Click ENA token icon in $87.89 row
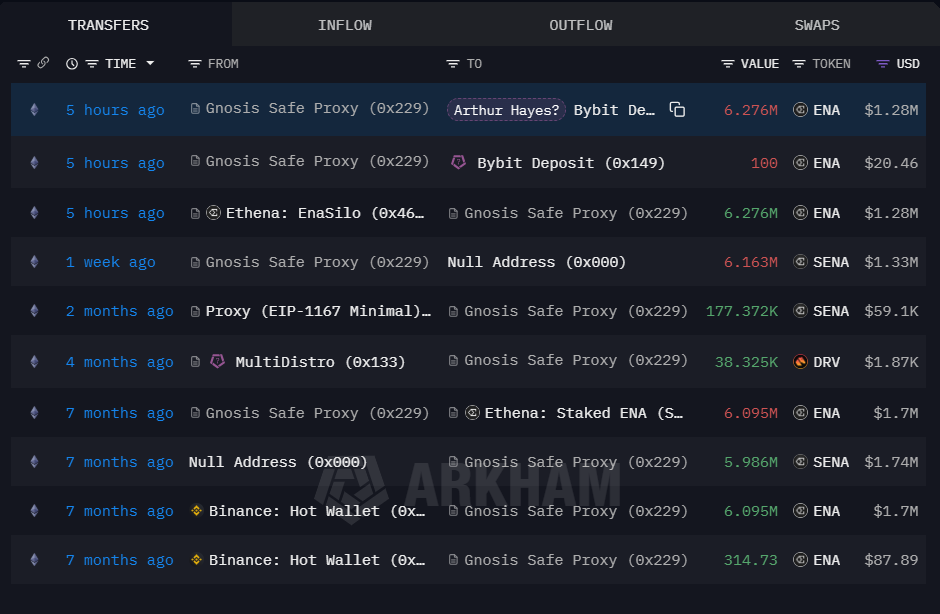 [800, 559]
